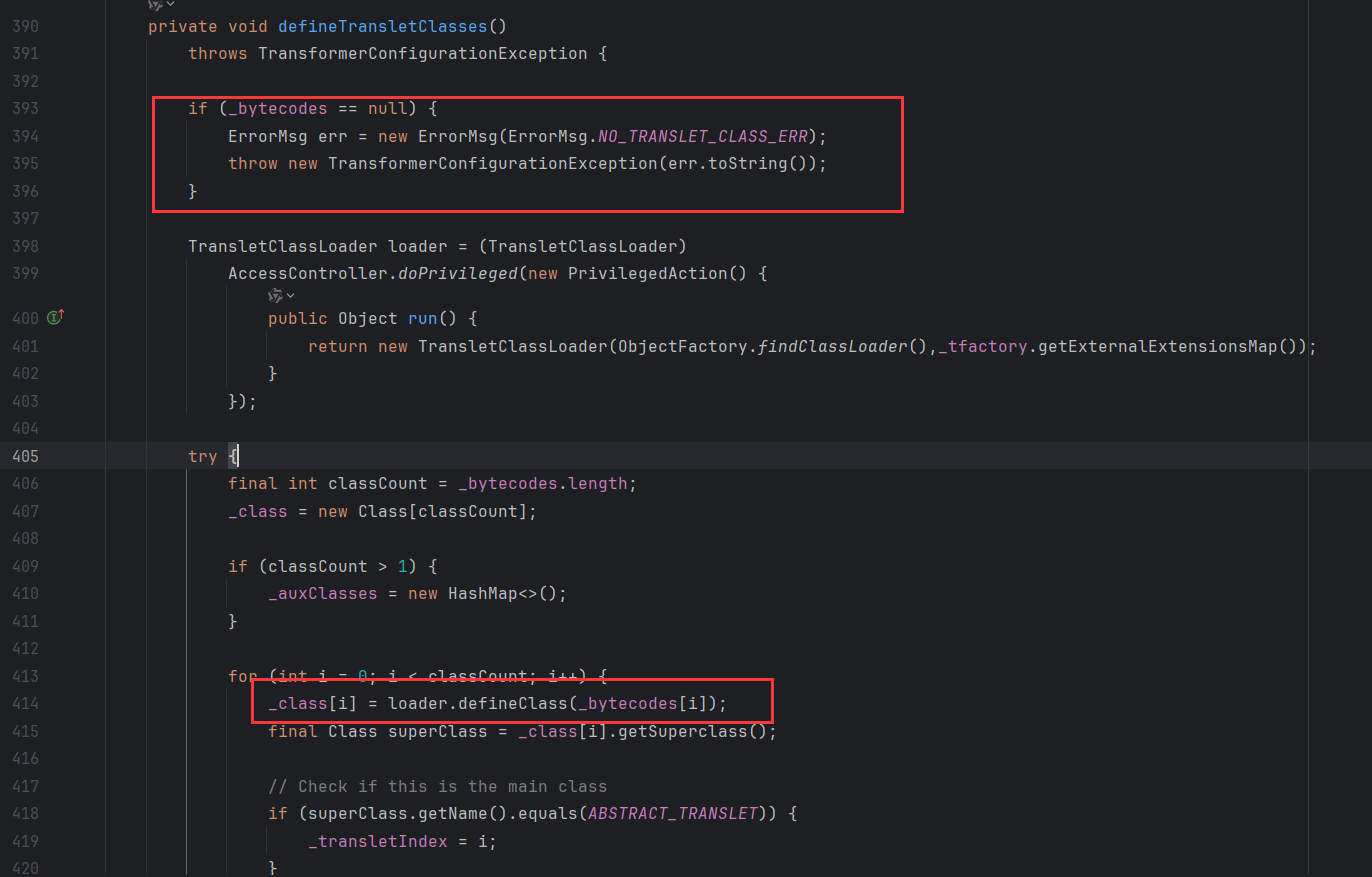This screenshot has height=877, width=1372.
Task: Click the doPrivileged method call
Action: 458,273
